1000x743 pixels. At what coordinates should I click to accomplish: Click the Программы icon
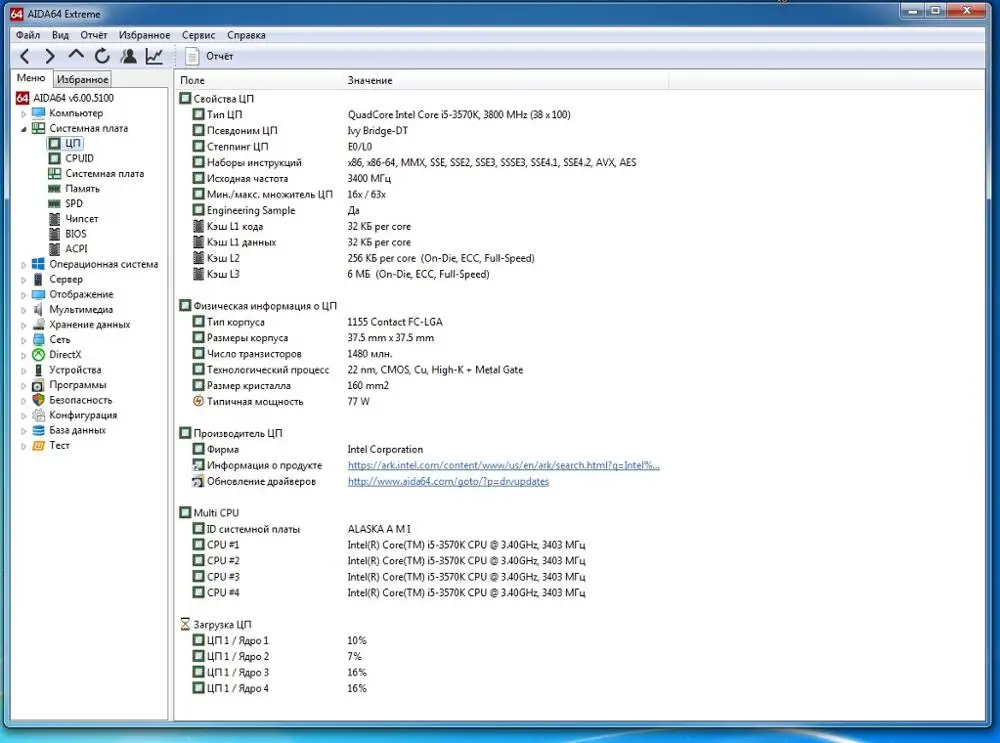38,385
